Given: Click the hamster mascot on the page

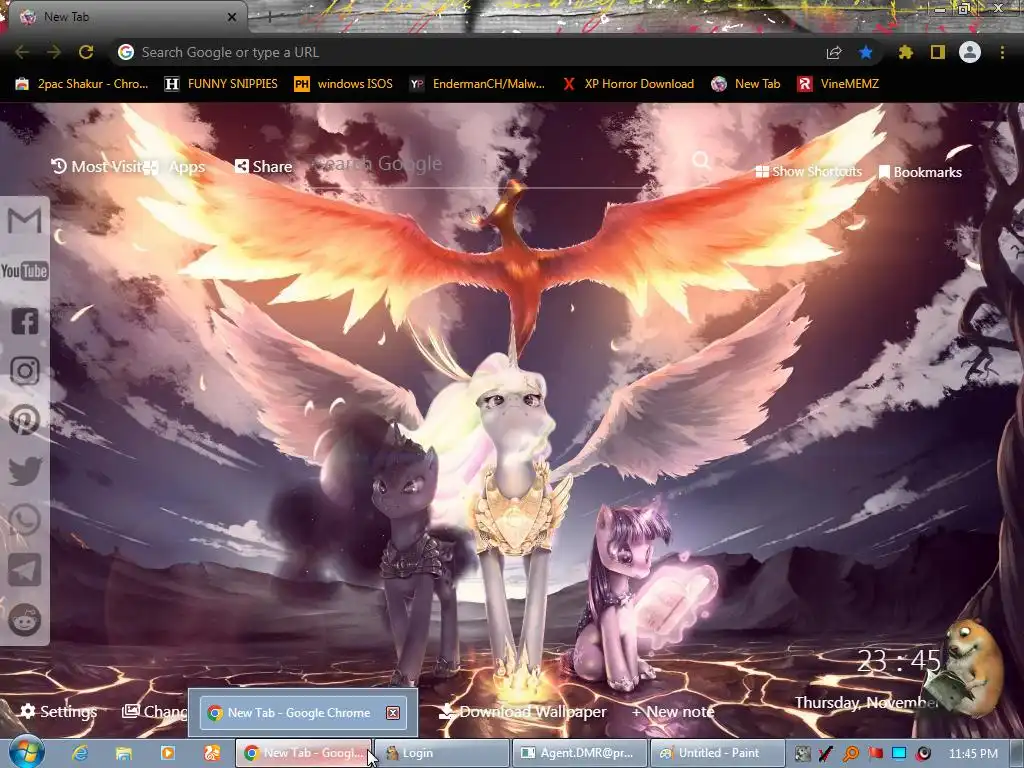Looking at the screenshot, I should (968, 669).
